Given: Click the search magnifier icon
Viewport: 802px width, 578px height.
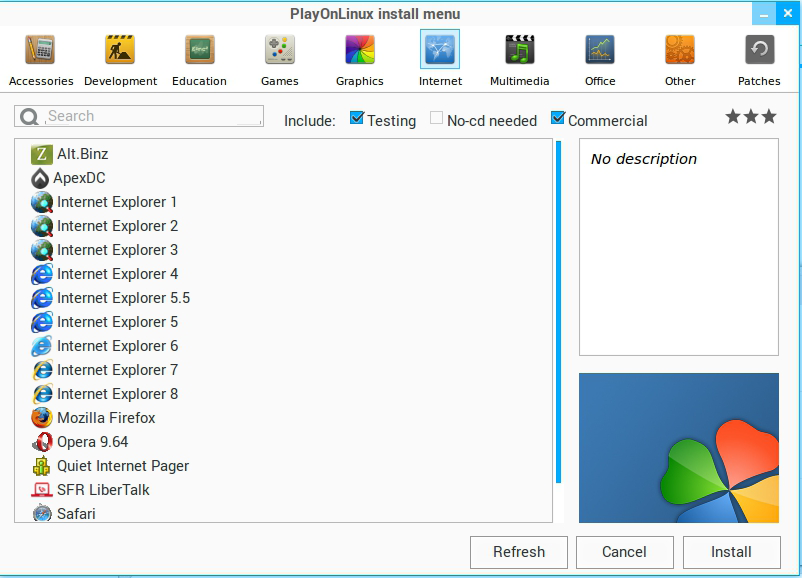Looking at the screenshot, I should (29, 117).
